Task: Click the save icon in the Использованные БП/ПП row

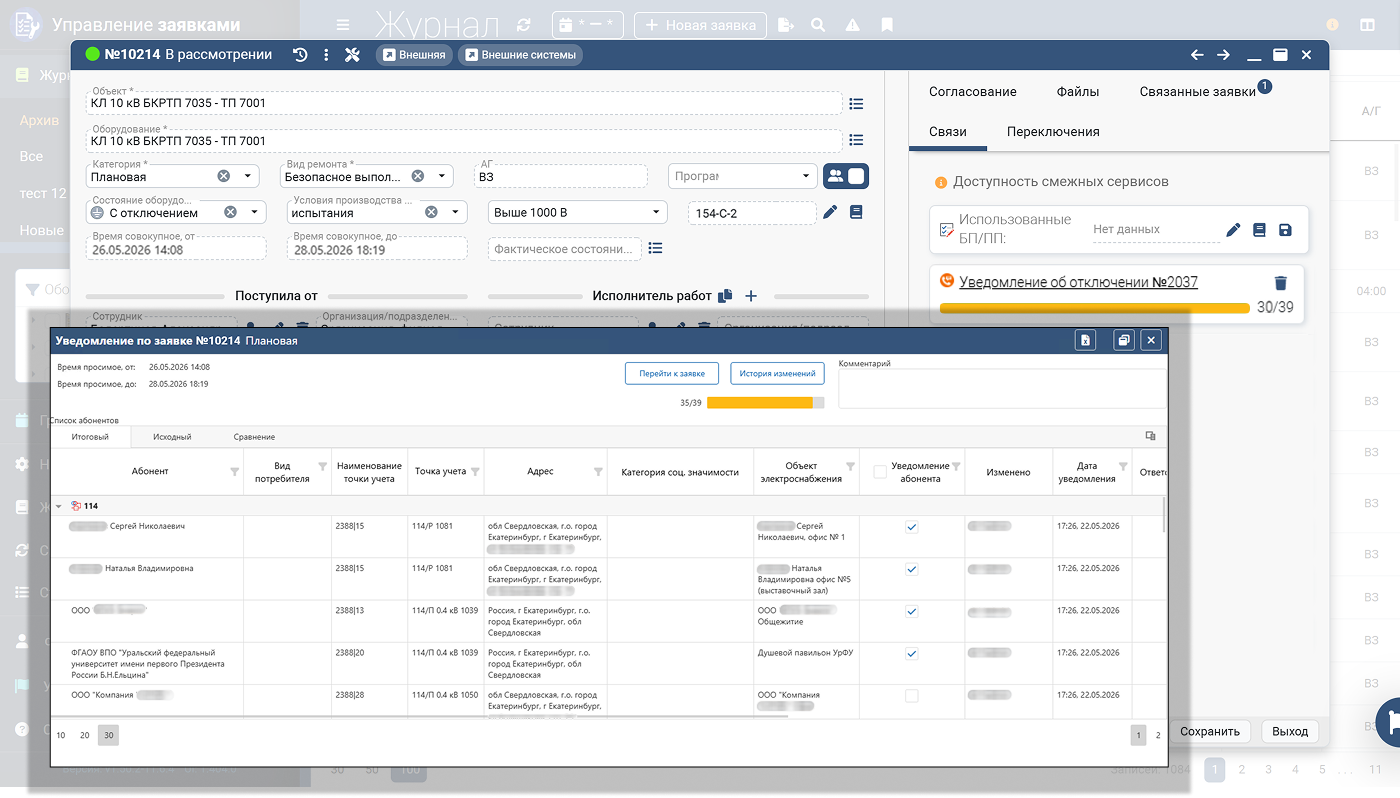Action: coord(1286,230)
